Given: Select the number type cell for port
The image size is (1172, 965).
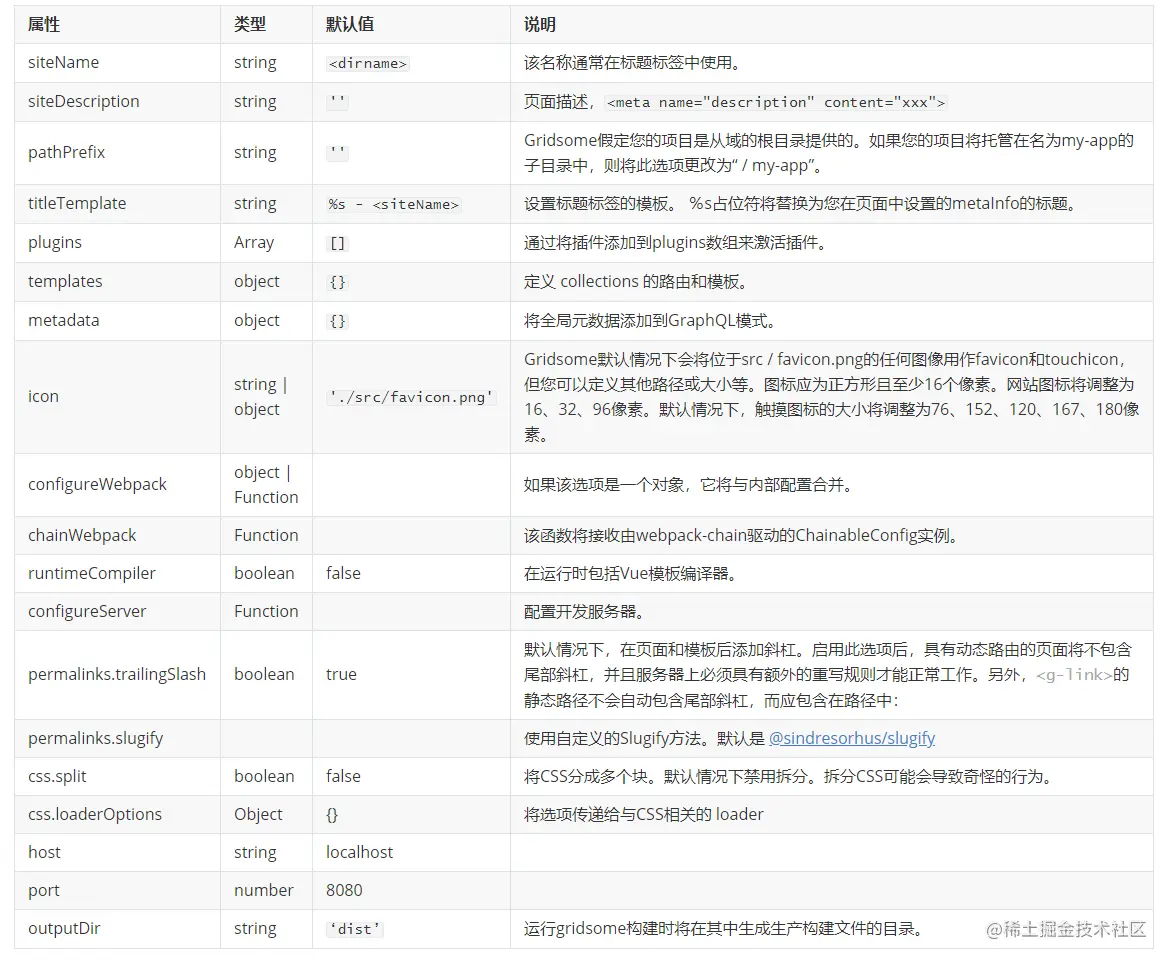Looking at the screenshot, I should click(x=264, y=891).
